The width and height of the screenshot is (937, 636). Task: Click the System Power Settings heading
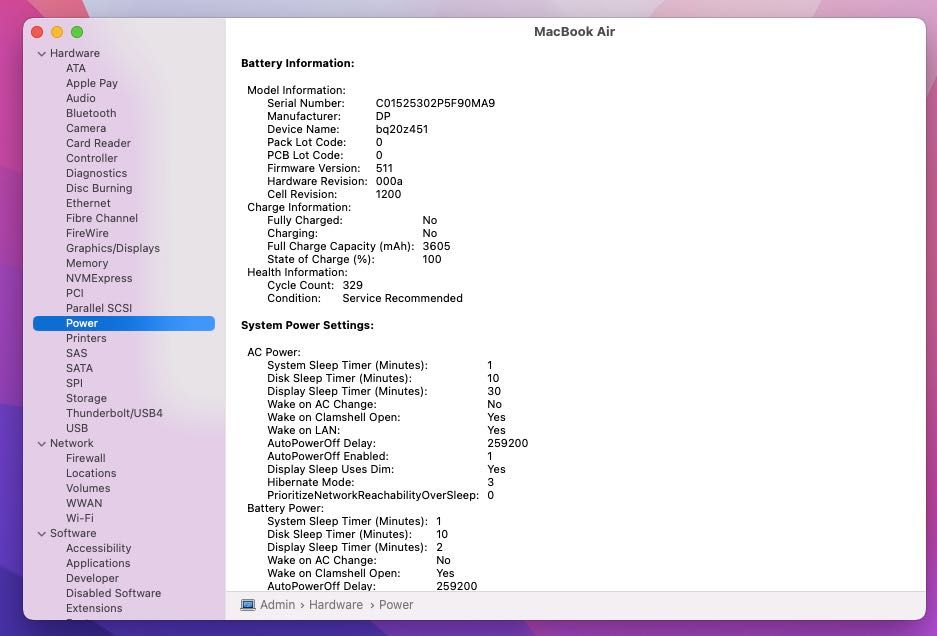307,325
